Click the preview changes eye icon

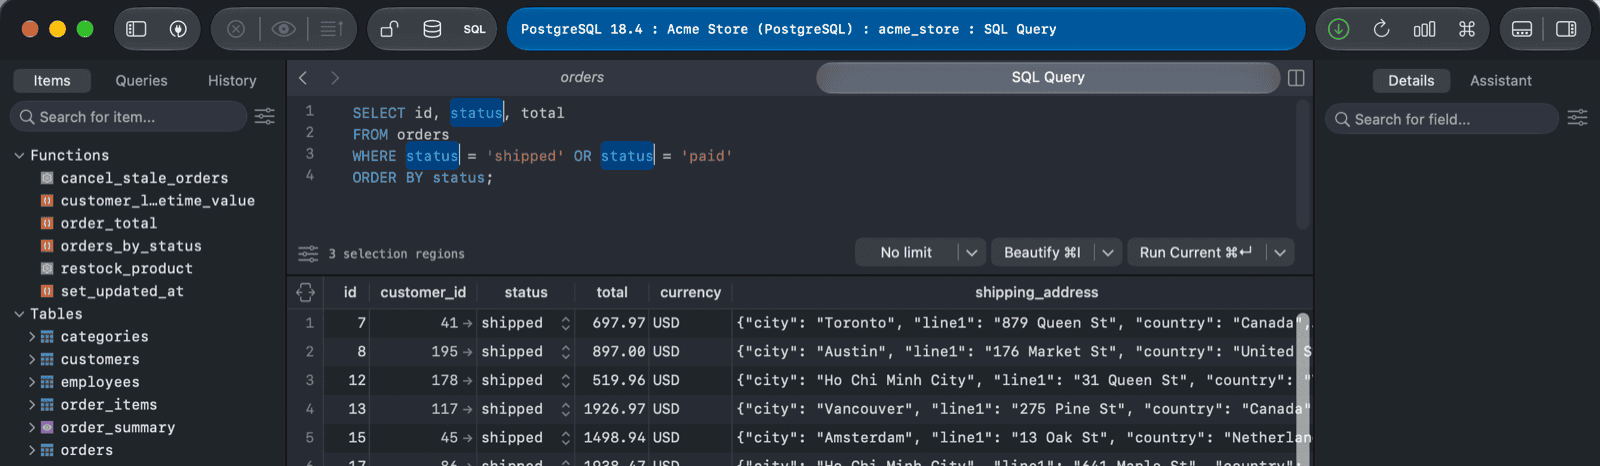point(284,29)
